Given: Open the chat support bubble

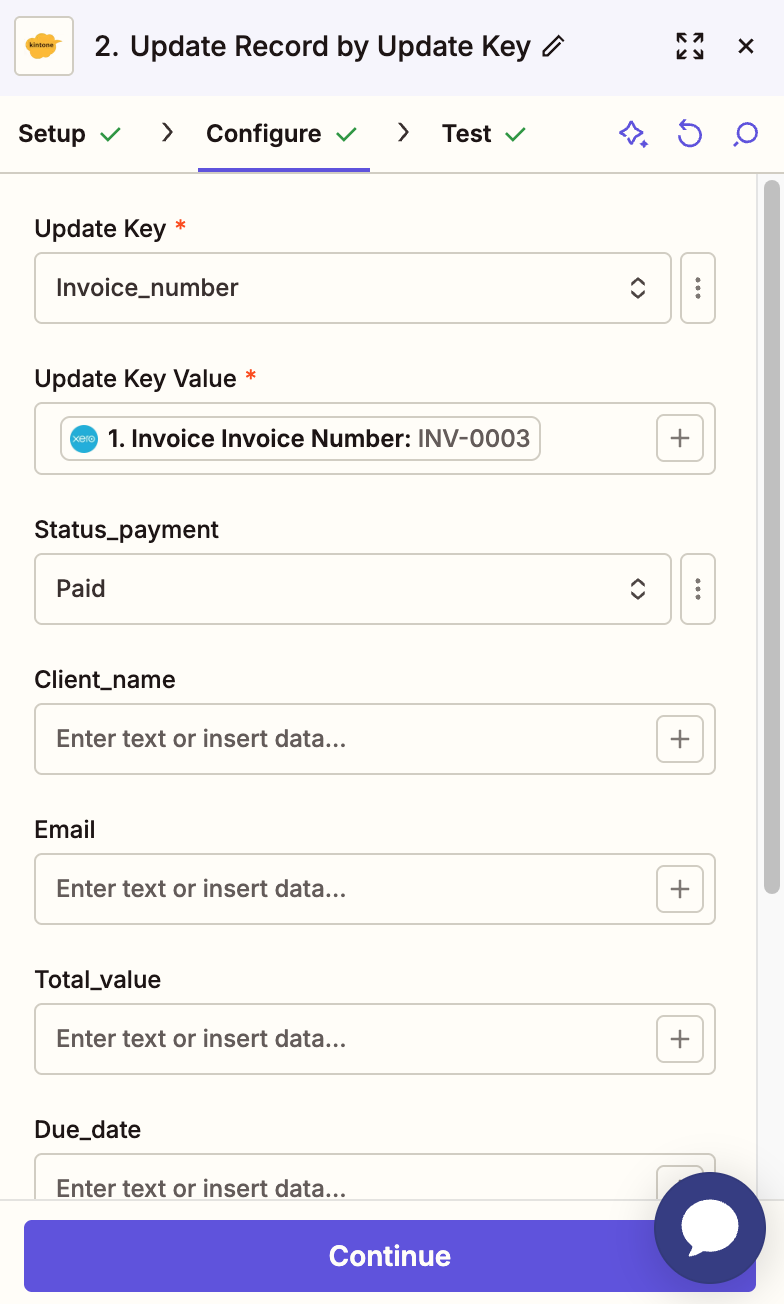Looking at the screenshot, I should click(x=709, y=1228).
